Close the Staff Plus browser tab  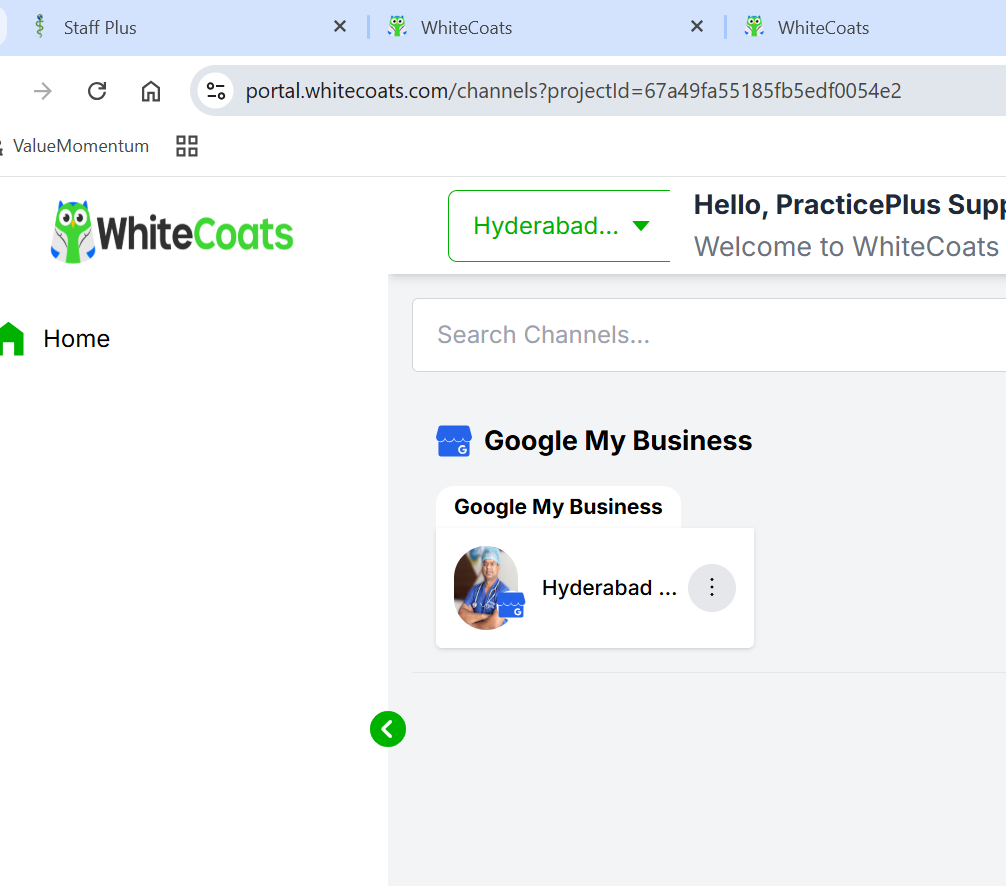340,27
